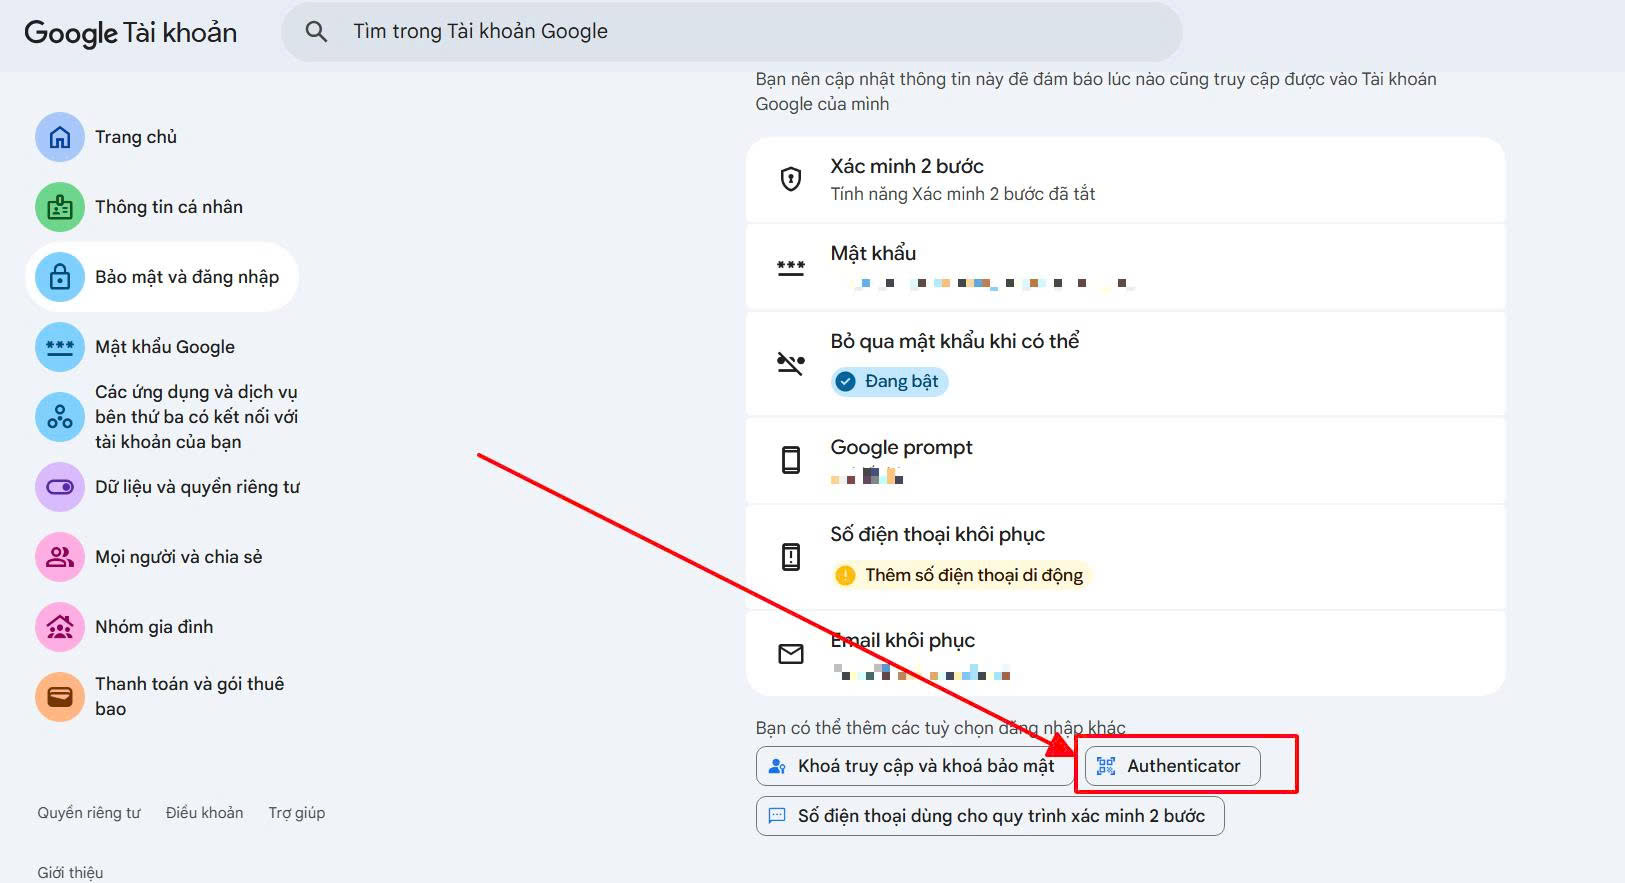Click the envelope icon for Email khôi phục

pos(791,654)
